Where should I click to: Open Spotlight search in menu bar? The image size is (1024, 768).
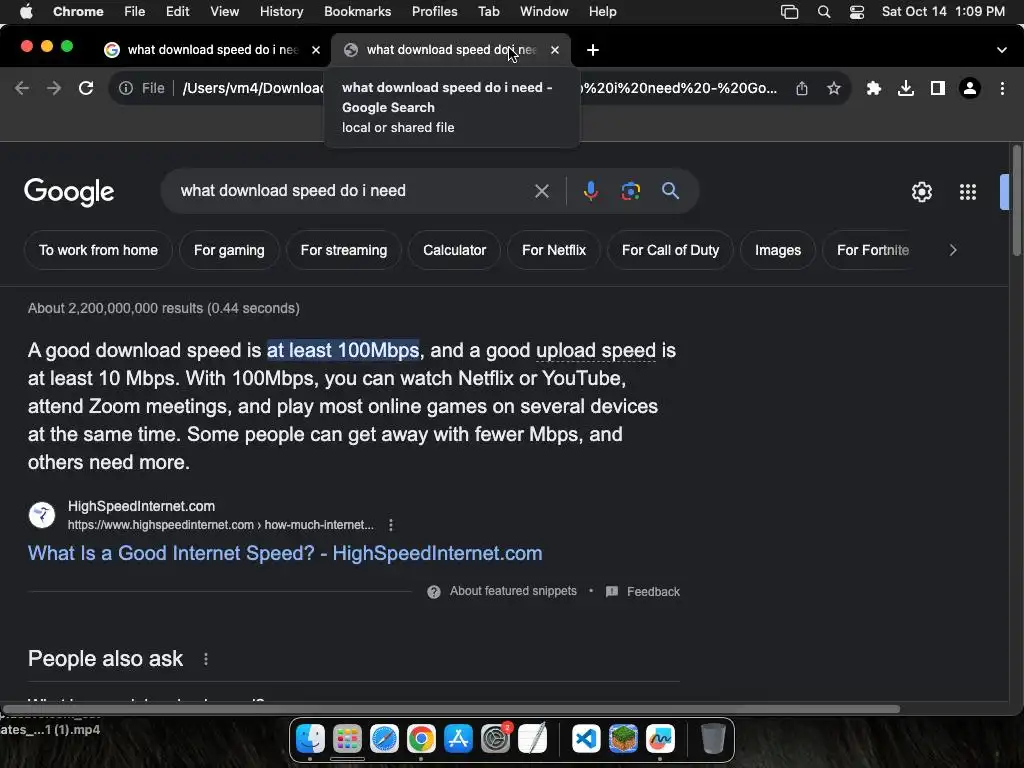point(824,12)
